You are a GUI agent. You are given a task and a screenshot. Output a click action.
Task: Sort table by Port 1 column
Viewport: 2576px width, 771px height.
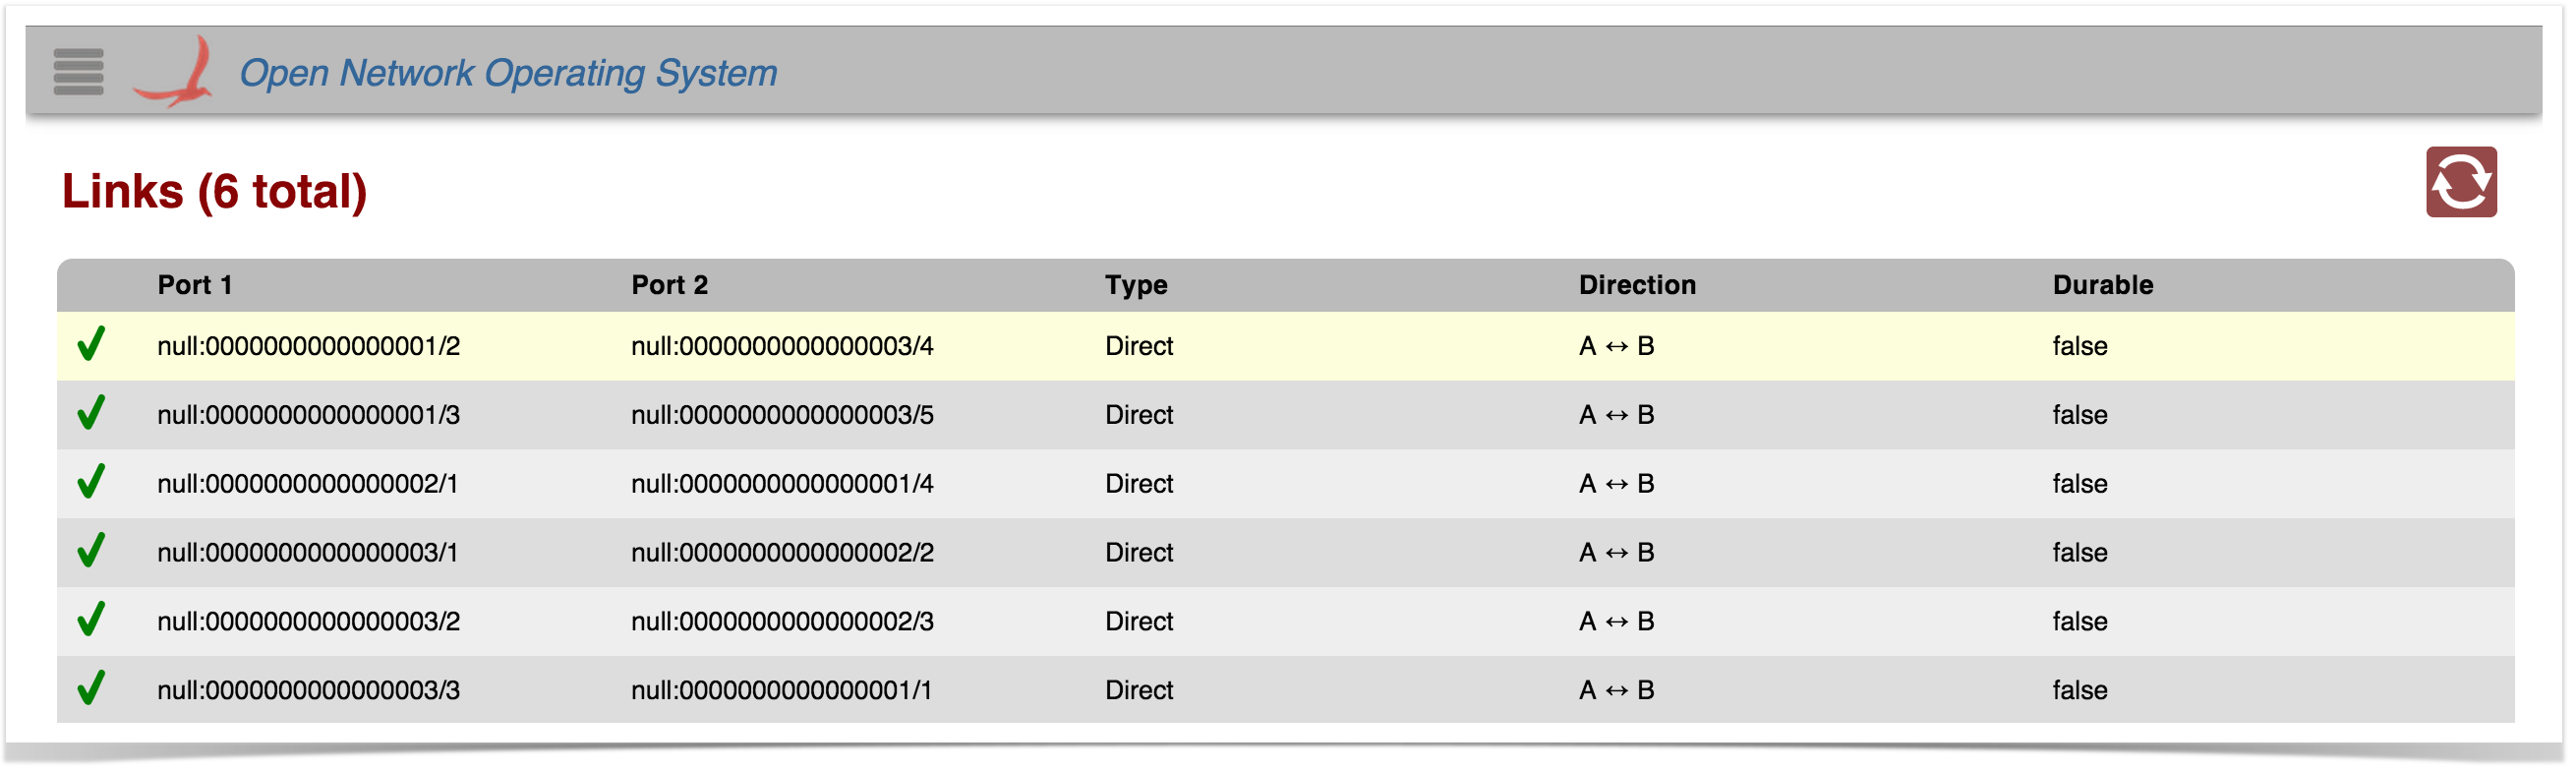click(195, 285)
